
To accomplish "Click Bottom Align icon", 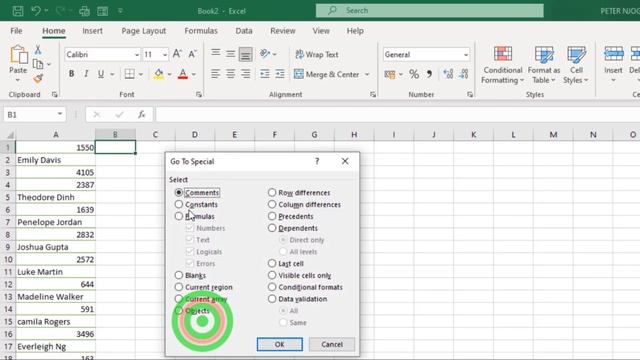I will click(246, 54).
